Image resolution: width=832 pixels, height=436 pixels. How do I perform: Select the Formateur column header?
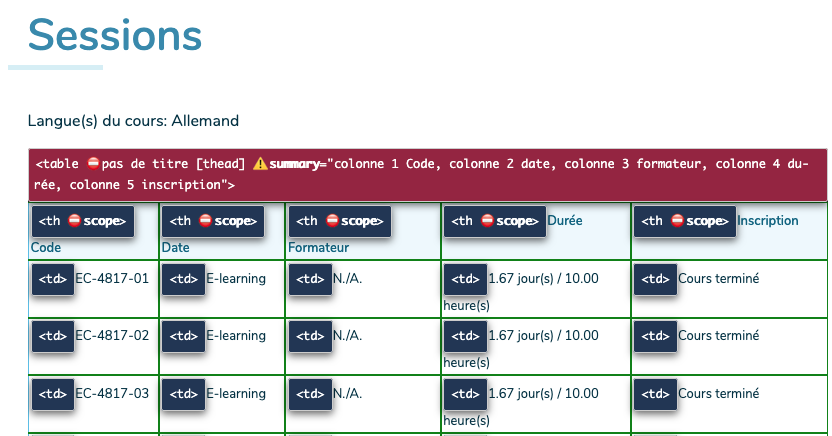click(318, 248)
